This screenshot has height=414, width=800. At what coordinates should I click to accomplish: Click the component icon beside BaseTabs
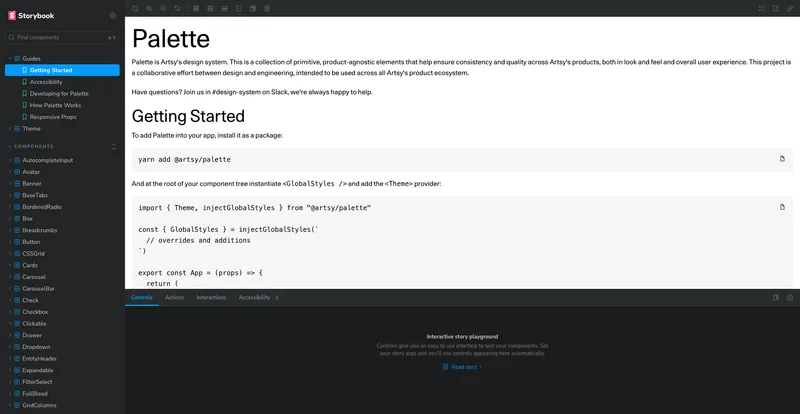[x=17, y=196]
